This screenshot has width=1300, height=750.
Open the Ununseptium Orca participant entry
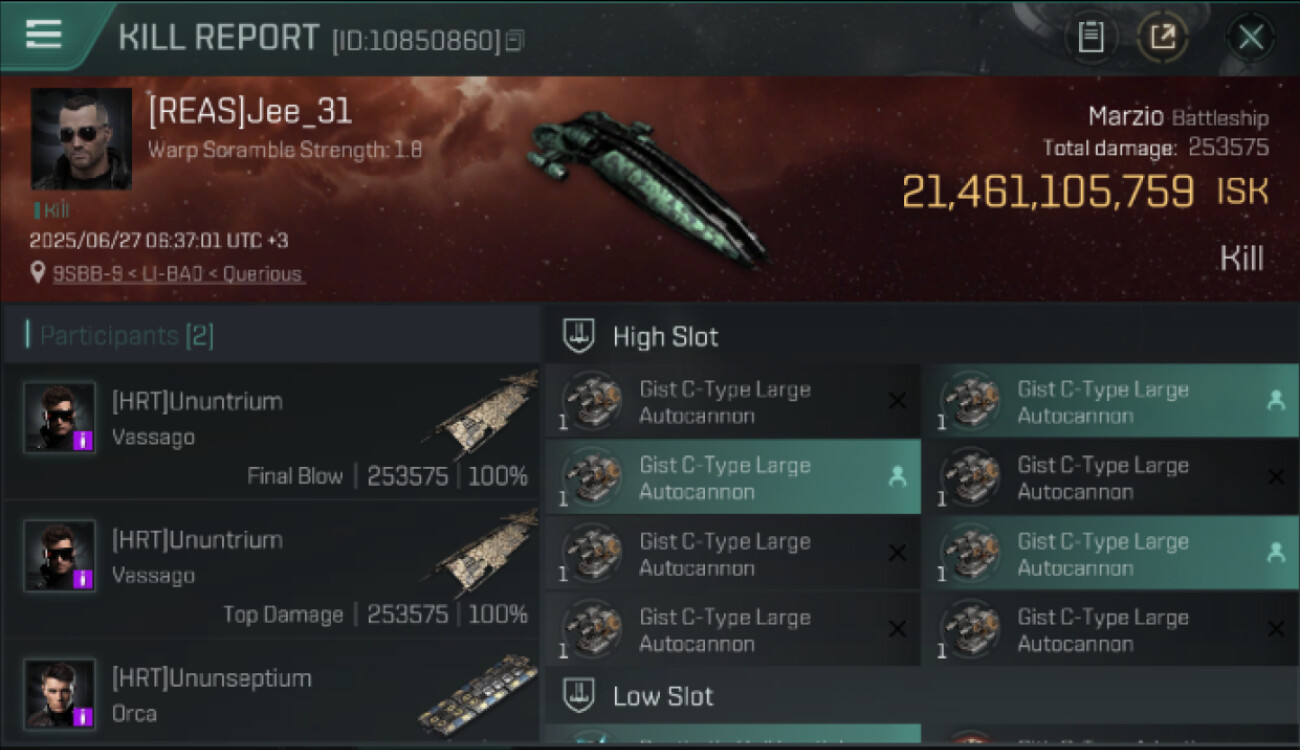[272, 692]
